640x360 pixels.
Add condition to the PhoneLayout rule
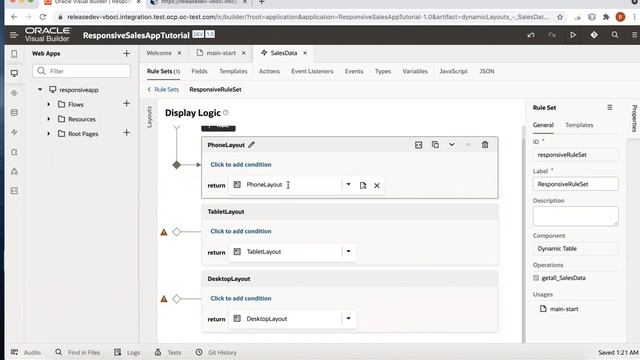241,164
